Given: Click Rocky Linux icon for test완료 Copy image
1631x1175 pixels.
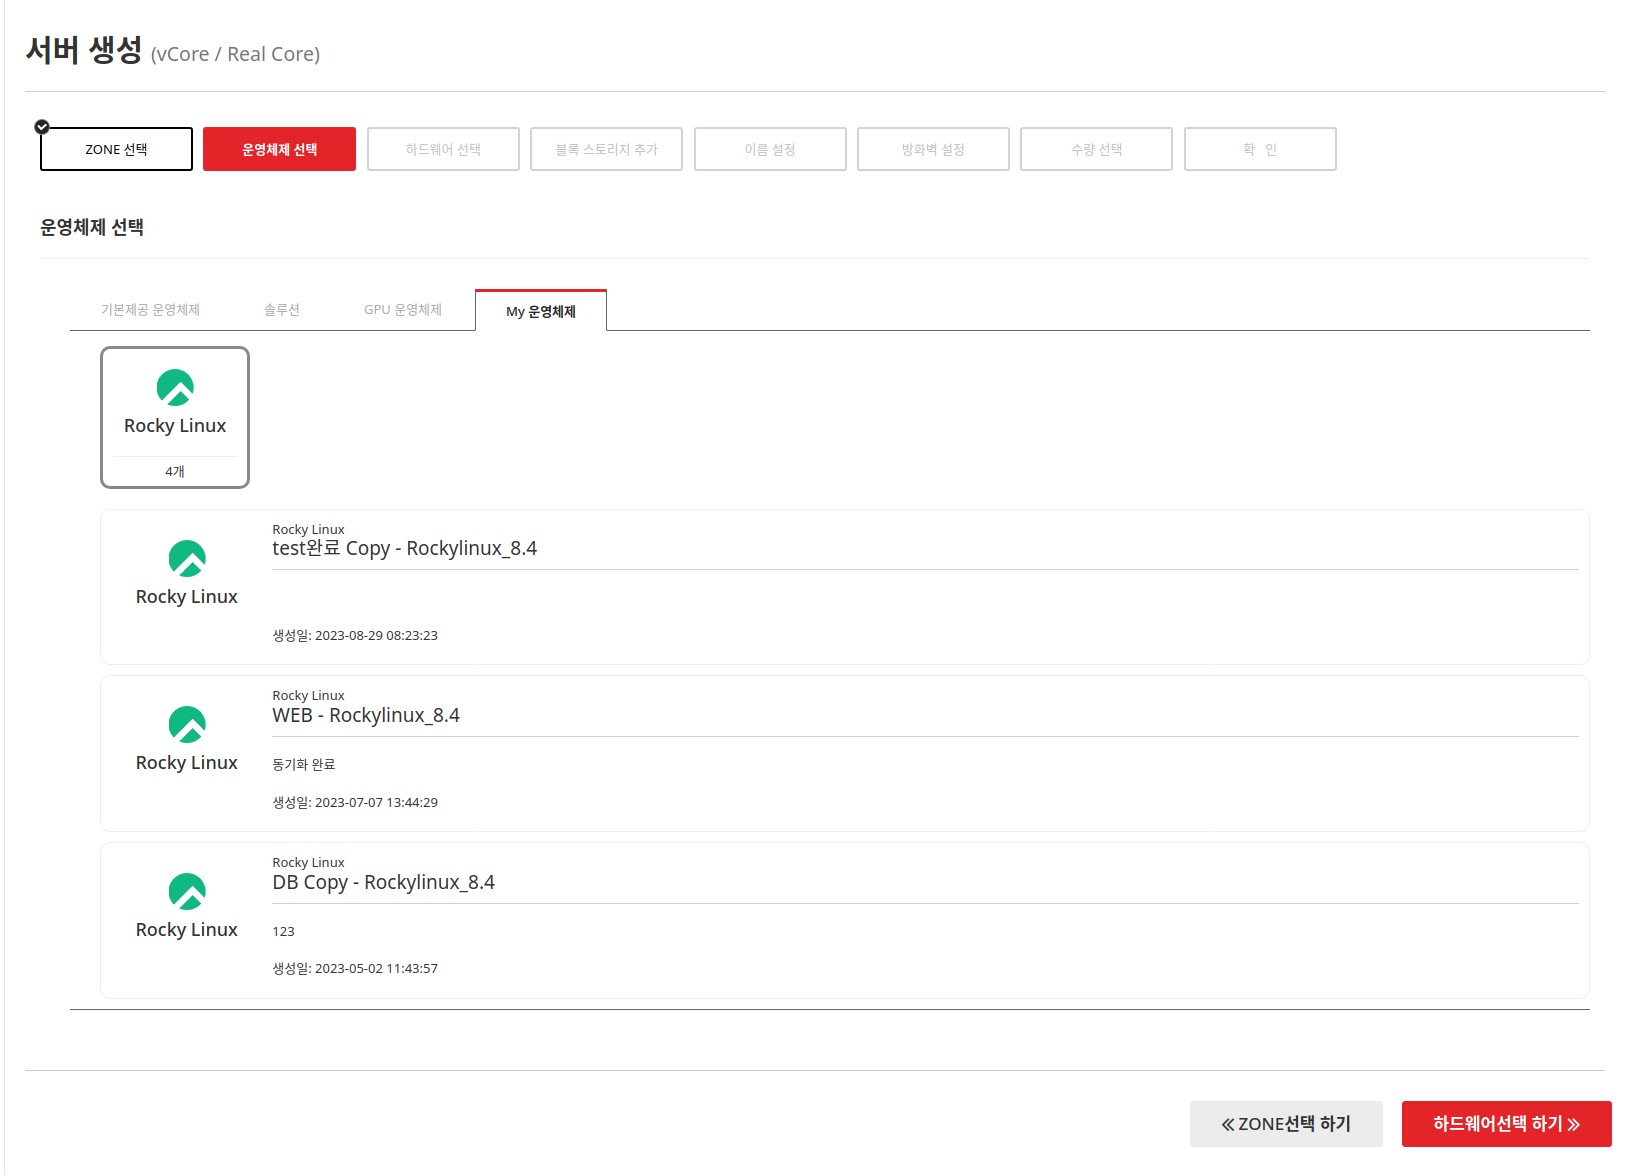Looking at the screenshot, I should coord(187,558).
